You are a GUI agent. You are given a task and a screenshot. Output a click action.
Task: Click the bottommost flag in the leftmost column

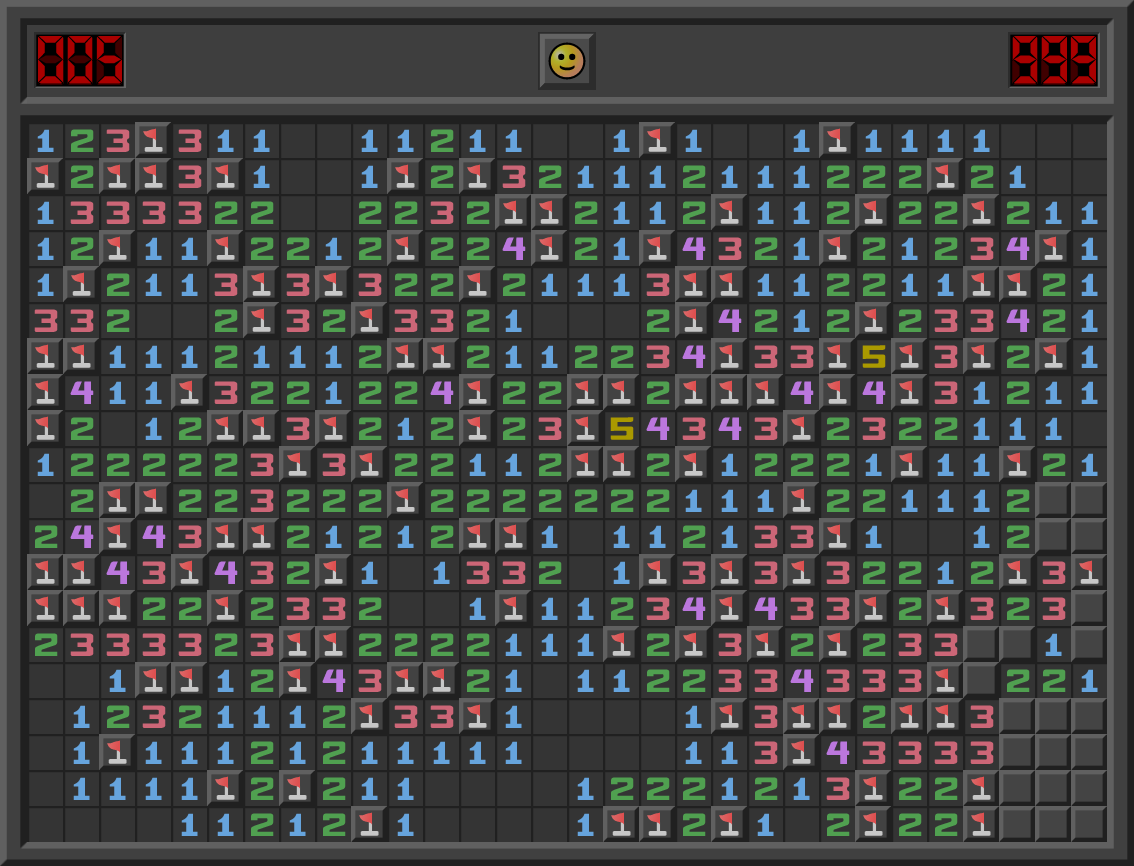pyautogui.click(x=45, y=608)
